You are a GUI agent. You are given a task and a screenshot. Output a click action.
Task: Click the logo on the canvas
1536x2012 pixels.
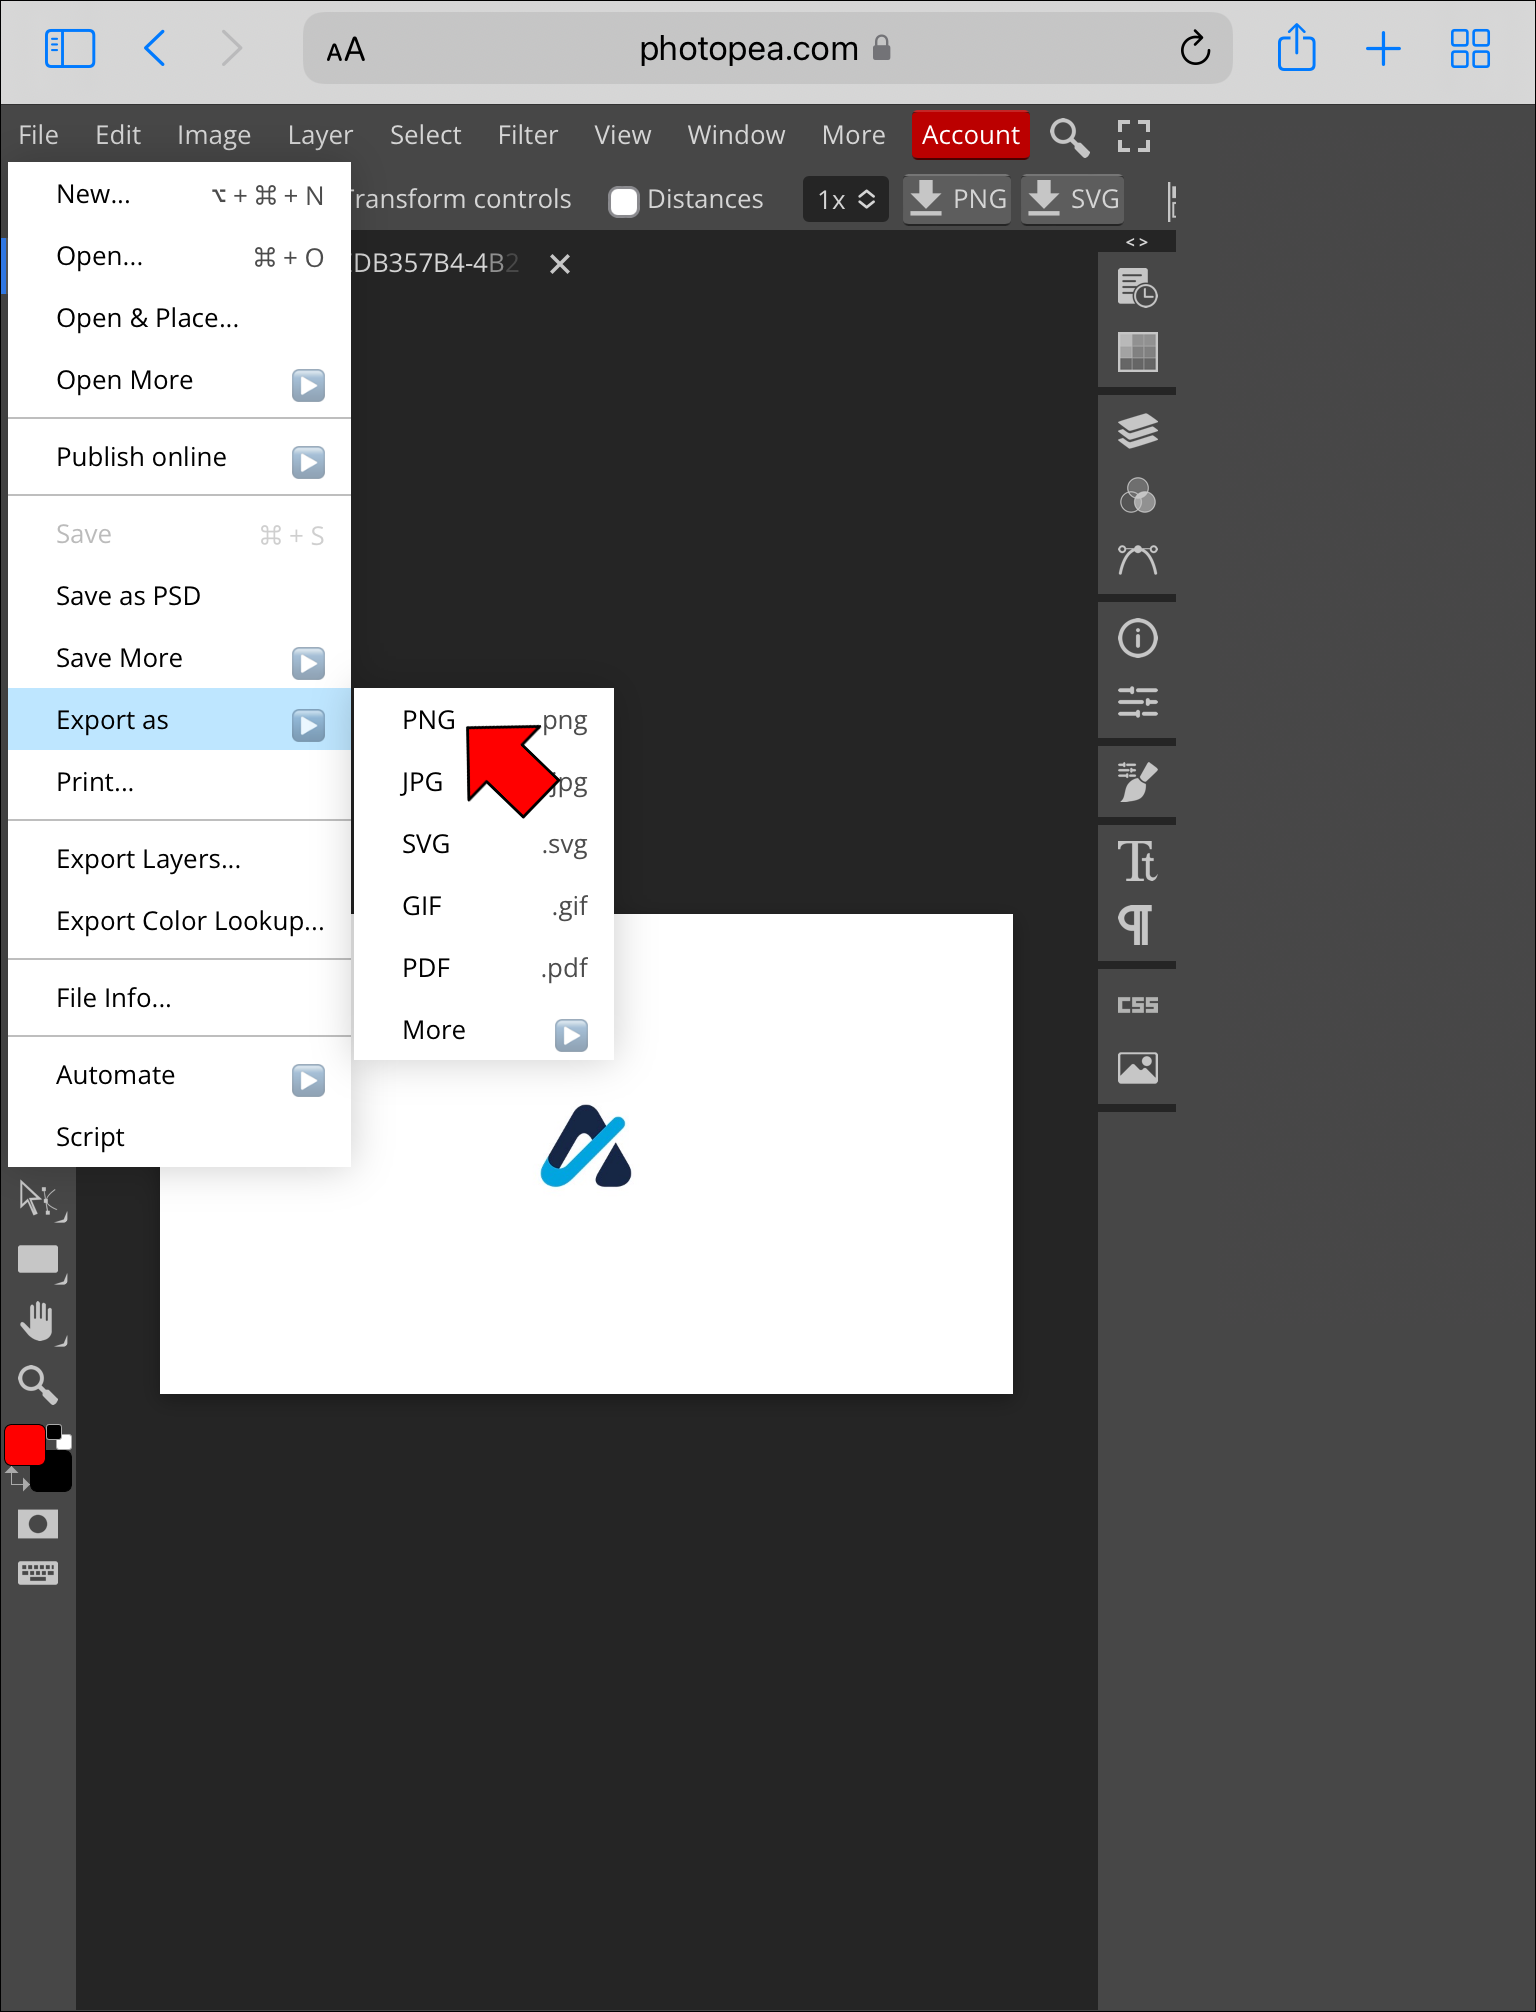coord(586,1146)
